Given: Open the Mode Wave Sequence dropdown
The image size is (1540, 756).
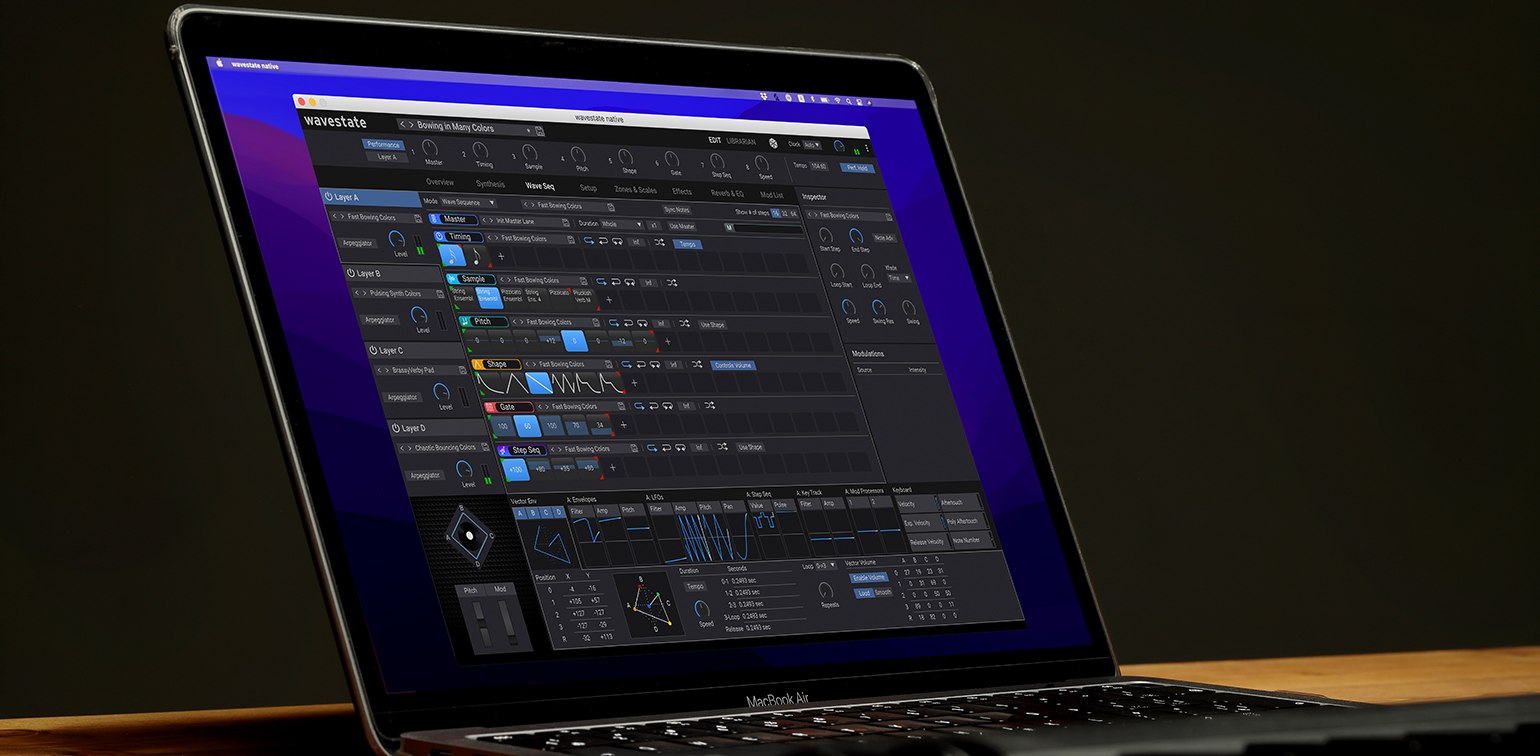Looking at the screenshot, I should 468,202.
